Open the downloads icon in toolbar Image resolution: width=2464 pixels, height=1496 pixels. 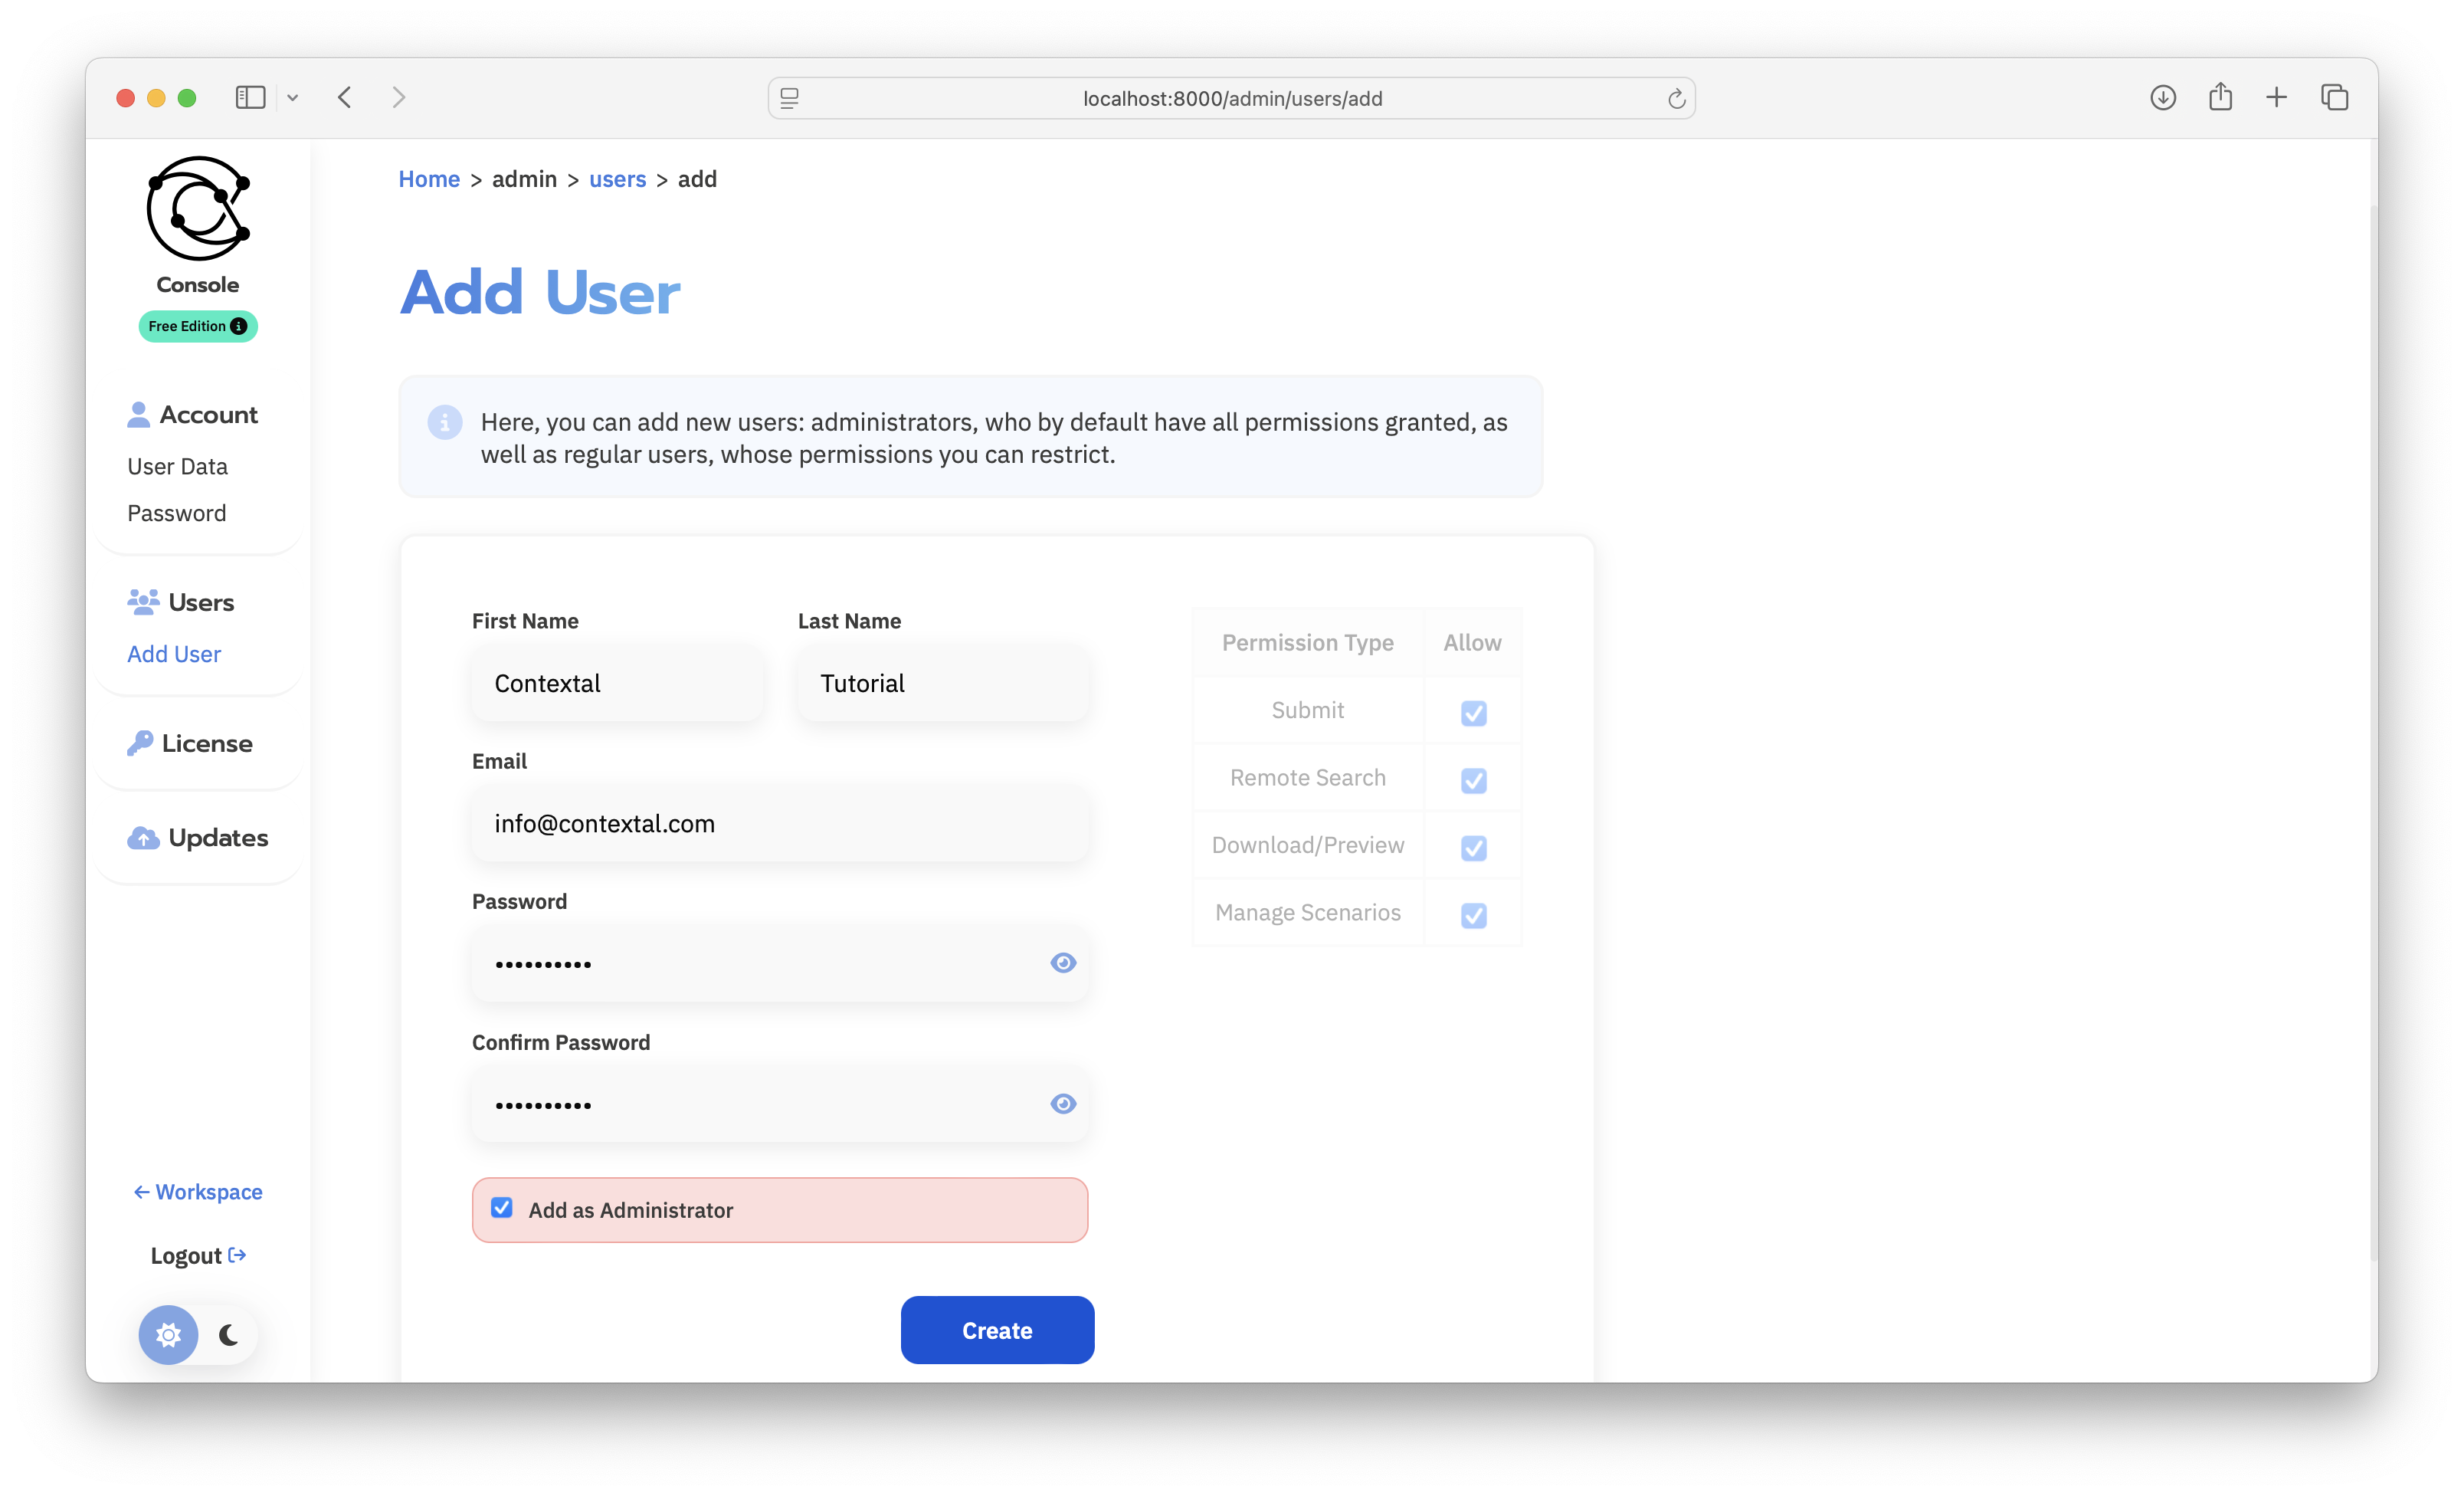[2162, 97]
